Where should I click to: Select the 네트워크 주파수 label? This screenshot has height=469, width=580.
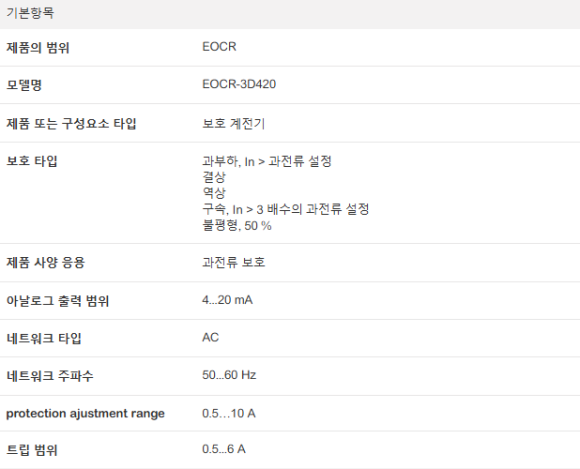(50, 376)
